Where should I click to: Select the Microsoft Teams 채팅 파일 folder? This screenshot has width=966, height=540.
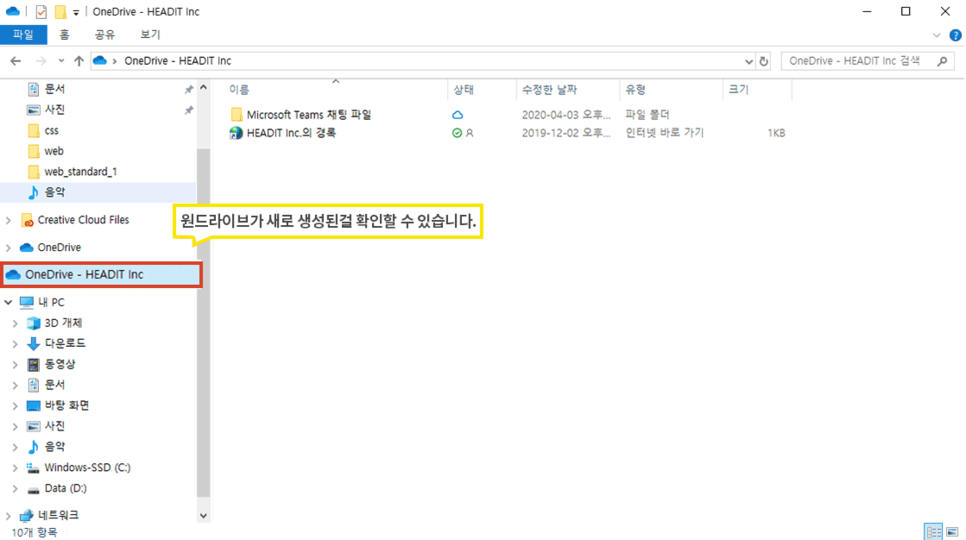click(309, 115)
